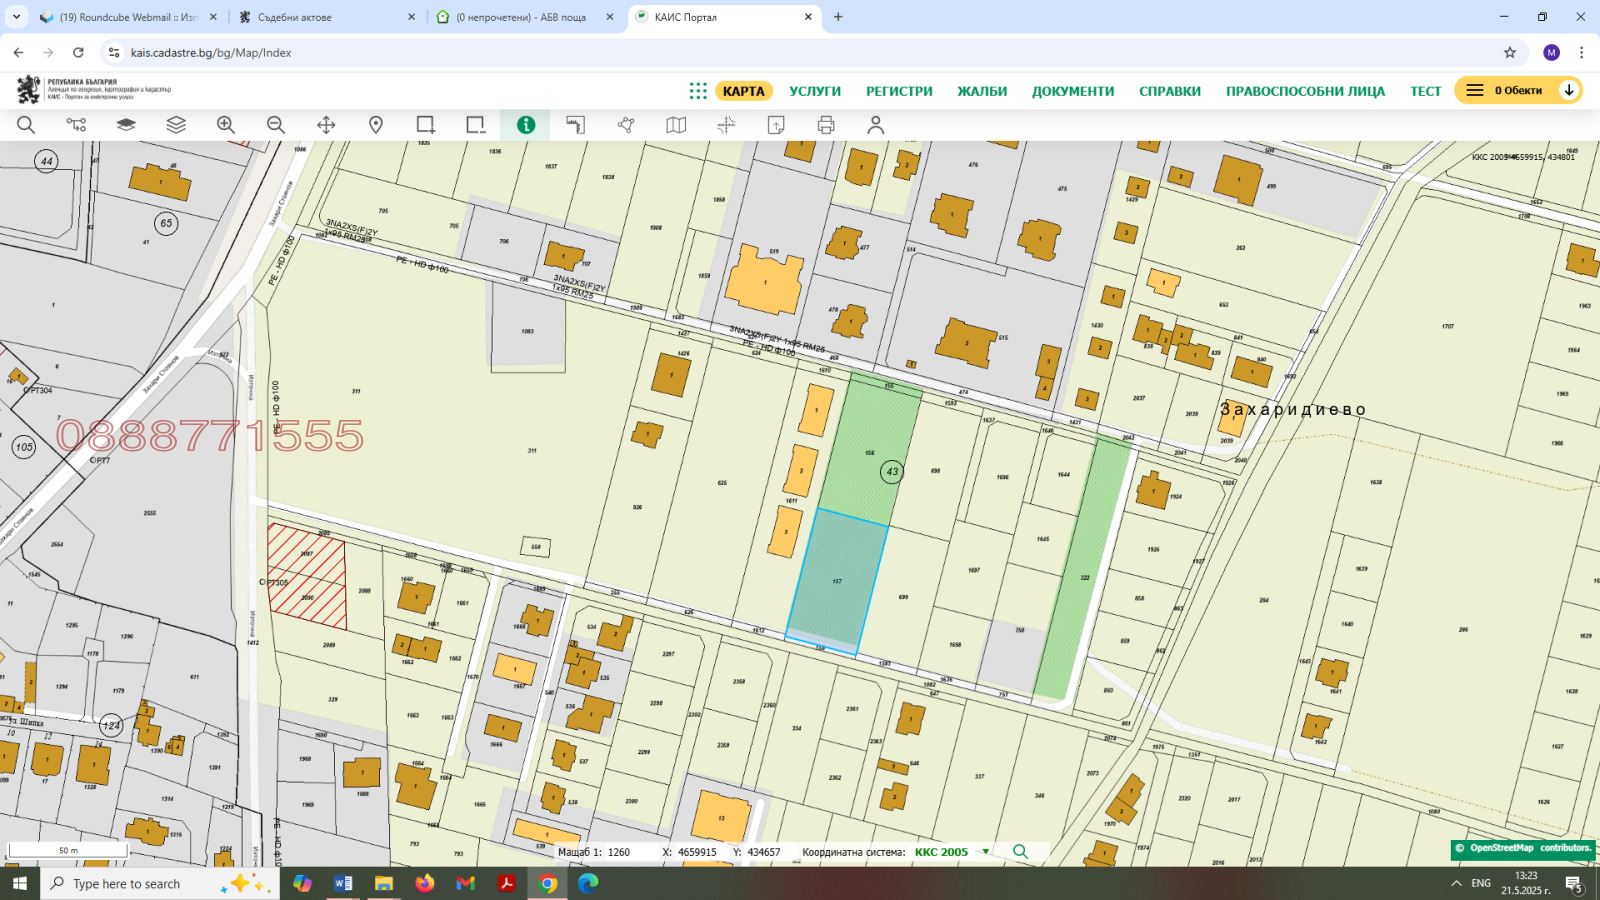This screenshot has width=1600, height=900.
Task: Click the zoom out magnifier tool
Action: point(276,125)
